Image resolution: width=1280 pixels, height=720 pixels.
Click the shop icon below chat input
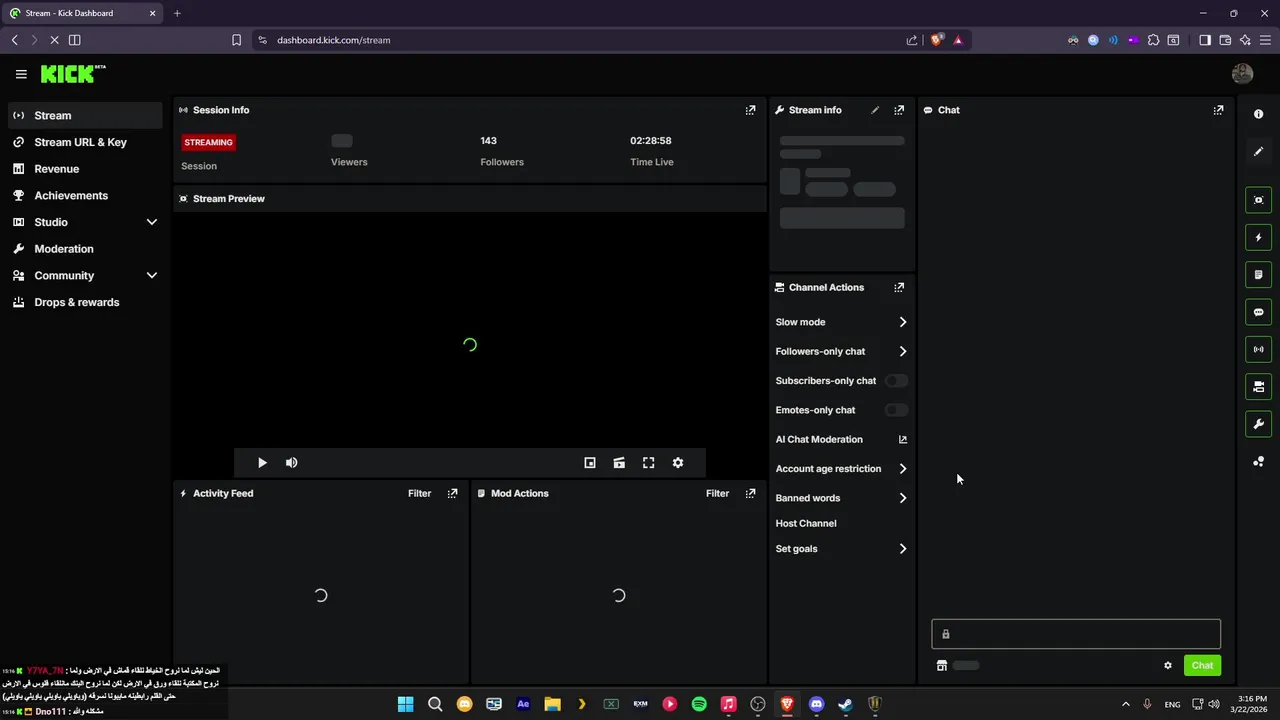pos(941,665)
